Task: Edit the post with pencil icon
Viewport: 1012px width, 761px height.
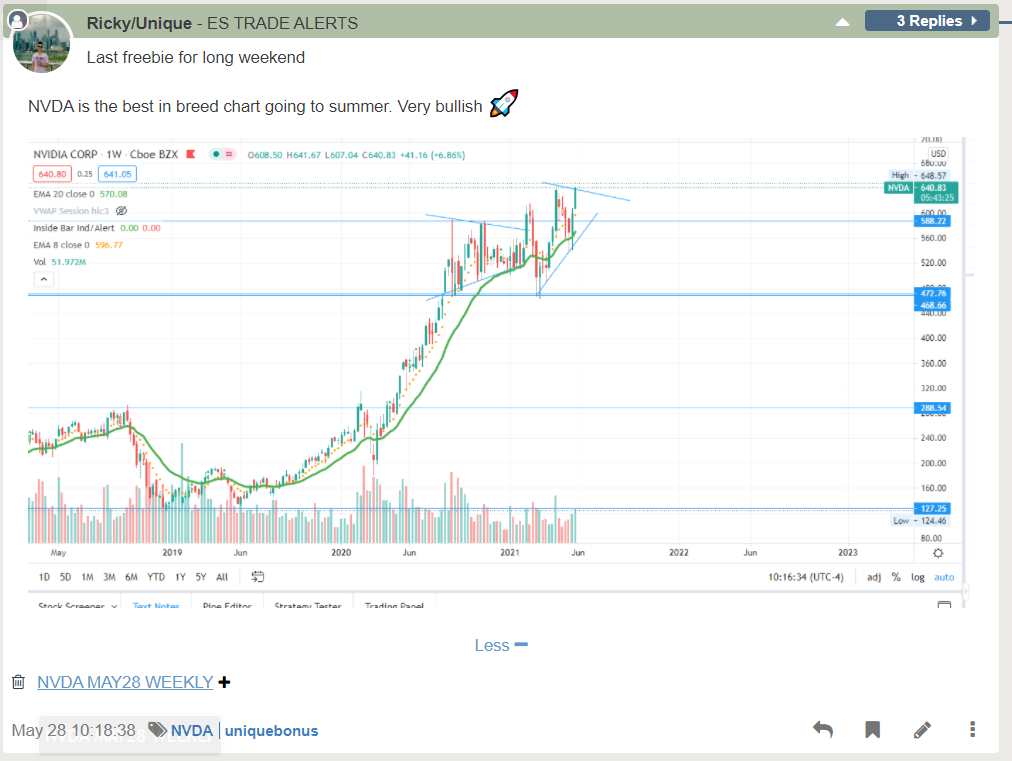Action: click(922, 729)
